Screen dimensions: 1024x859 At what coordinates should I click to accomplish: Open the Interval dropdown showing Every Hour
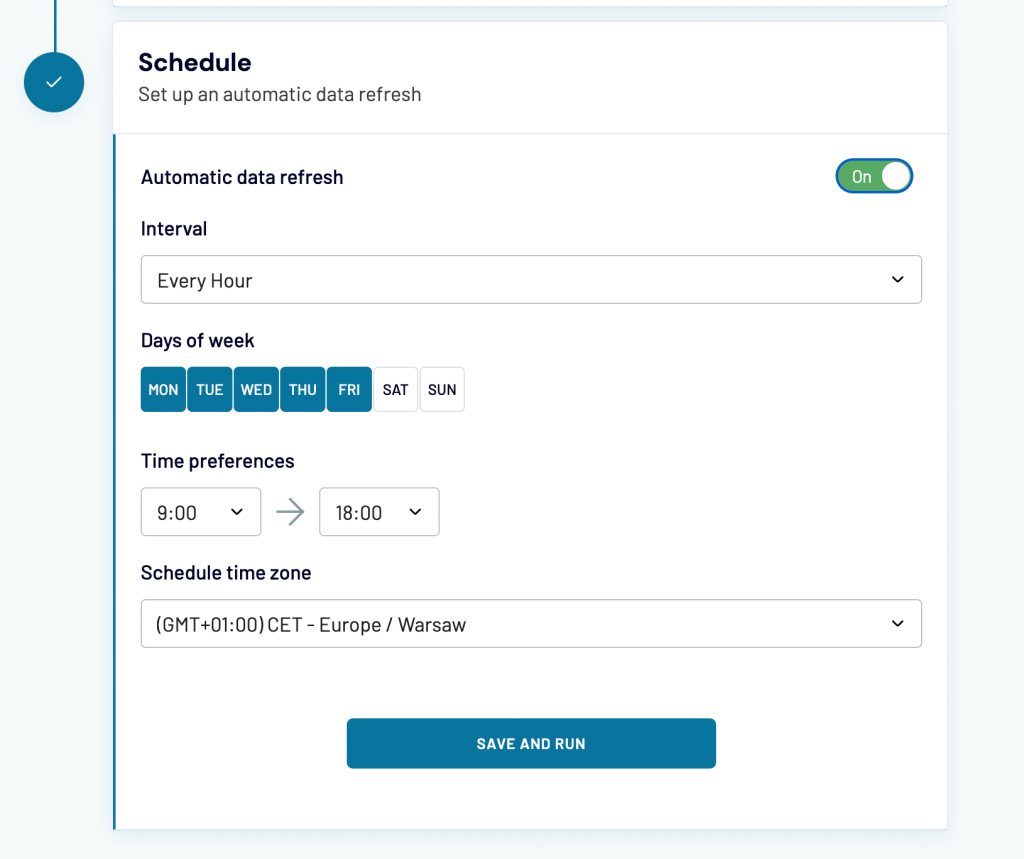pyautogui.click(x=531, y=280)
